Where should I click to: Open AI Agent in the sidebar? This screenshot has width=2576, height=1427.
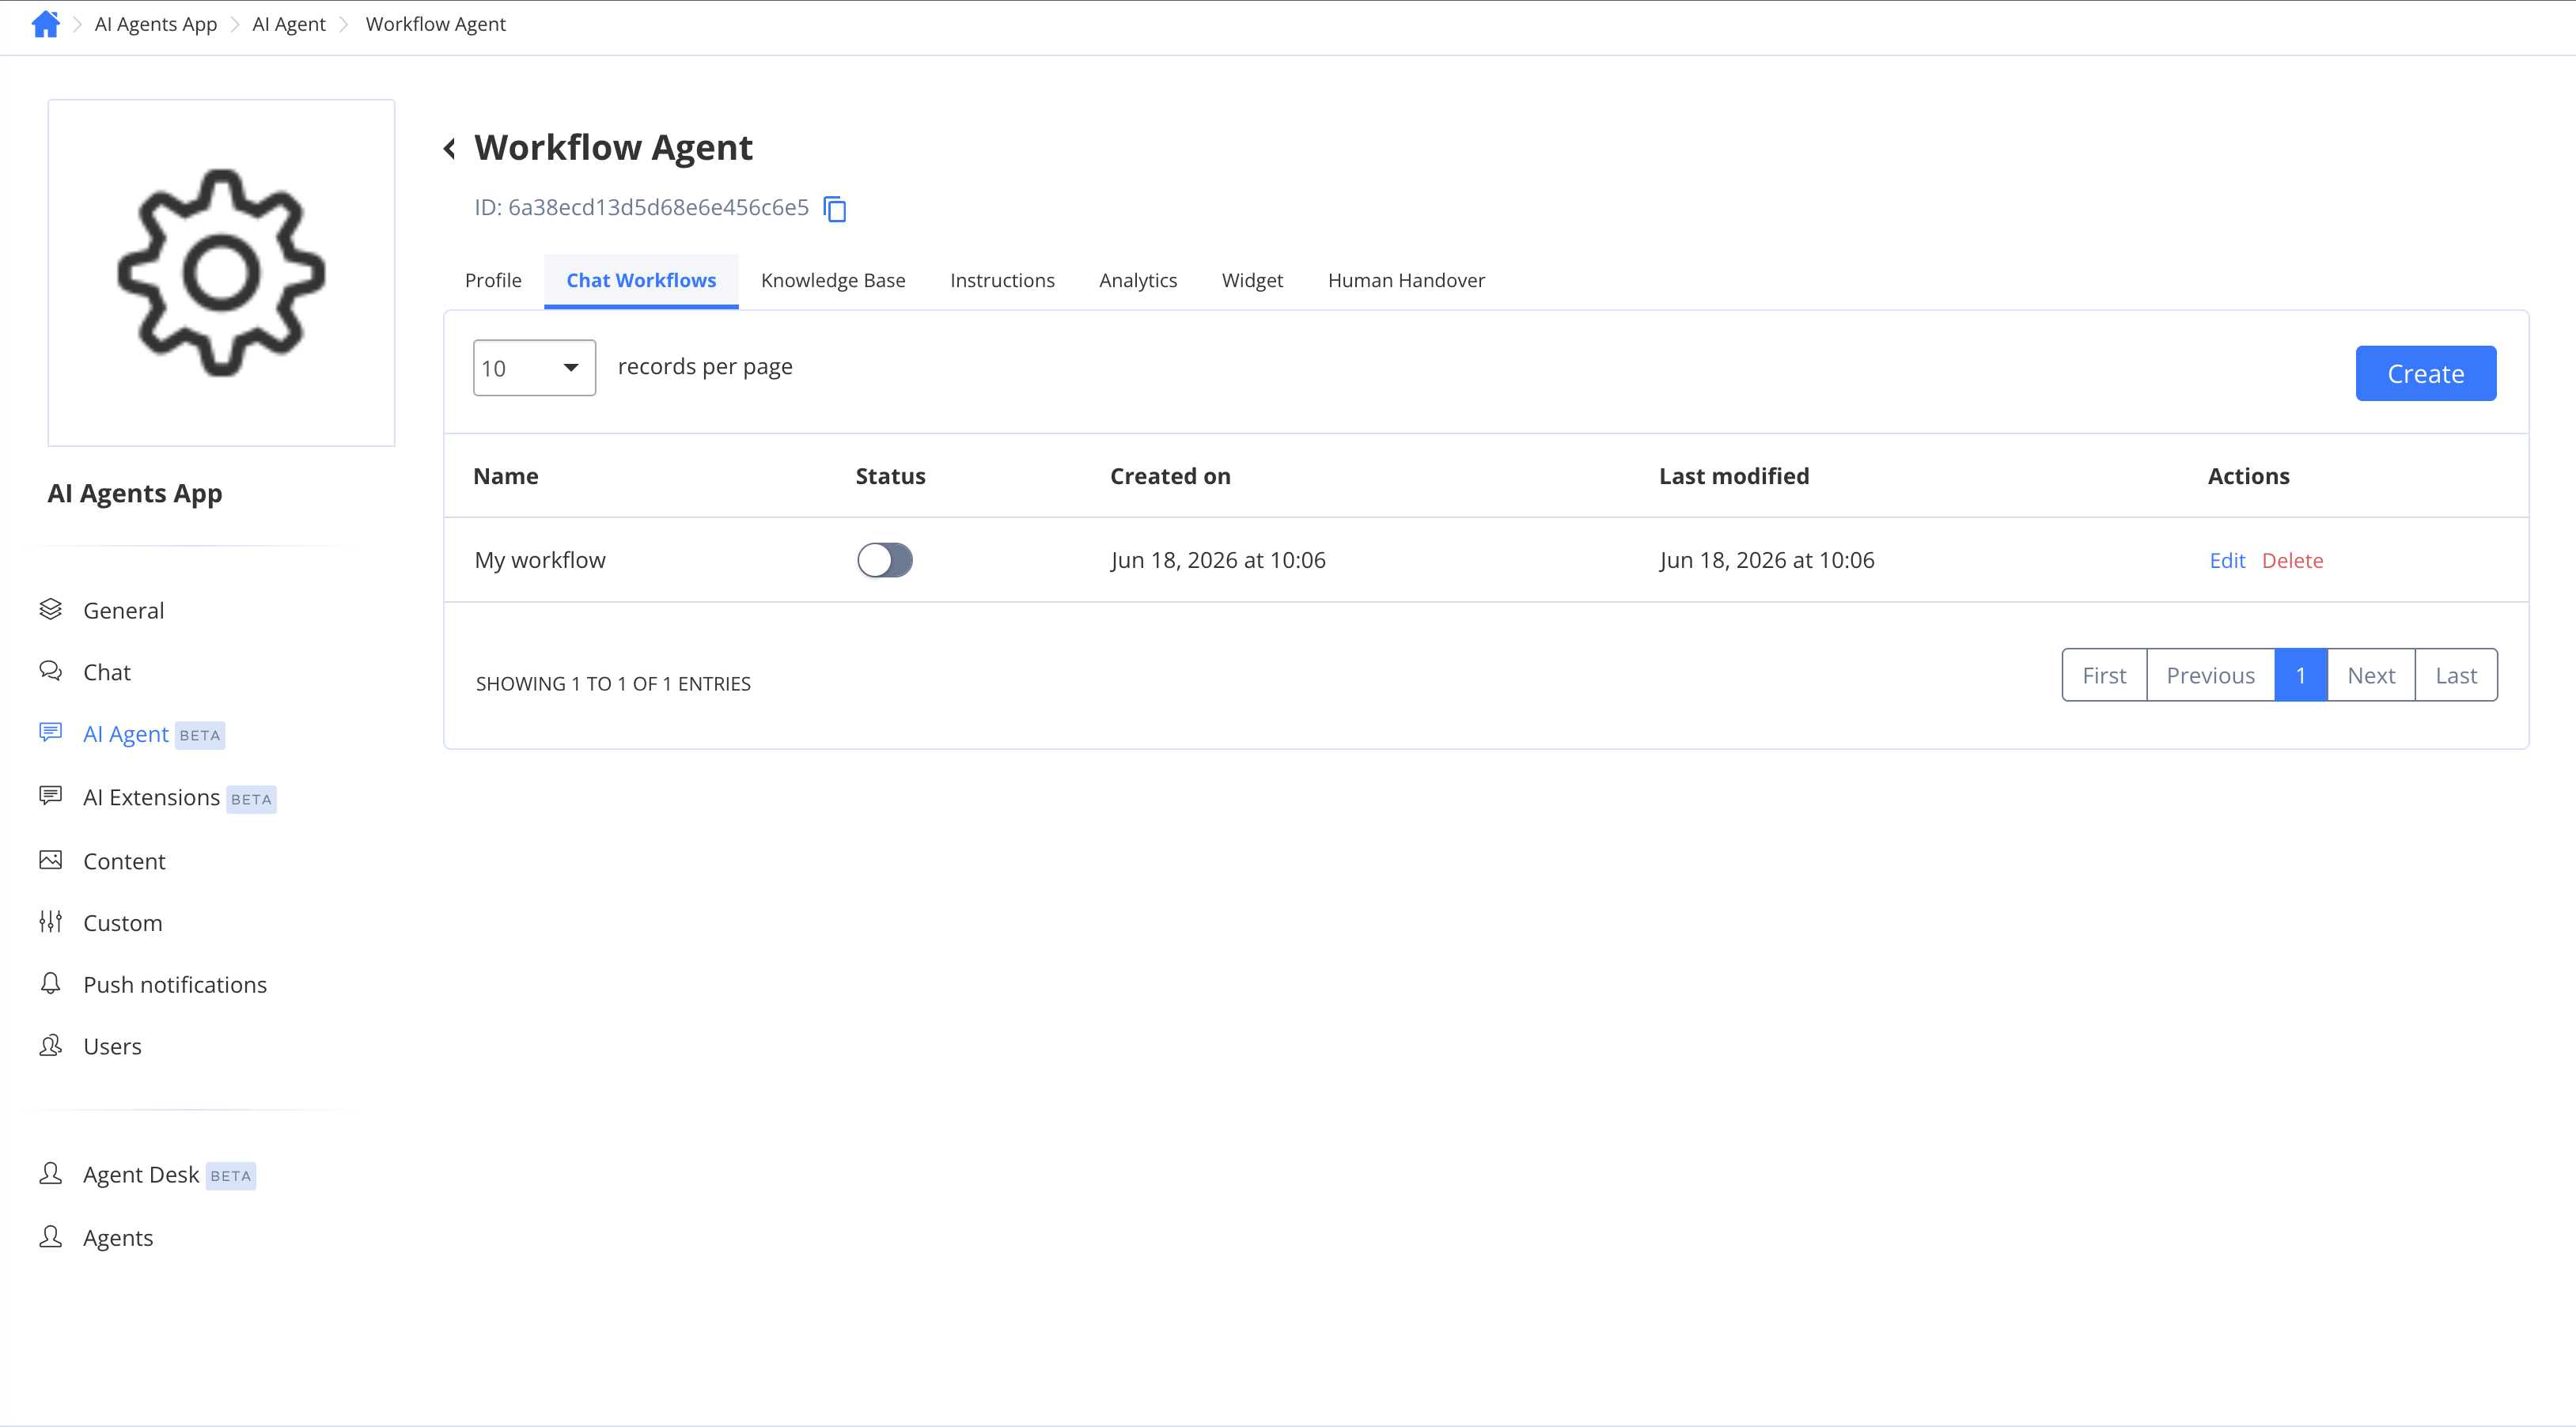pos(125,734)
